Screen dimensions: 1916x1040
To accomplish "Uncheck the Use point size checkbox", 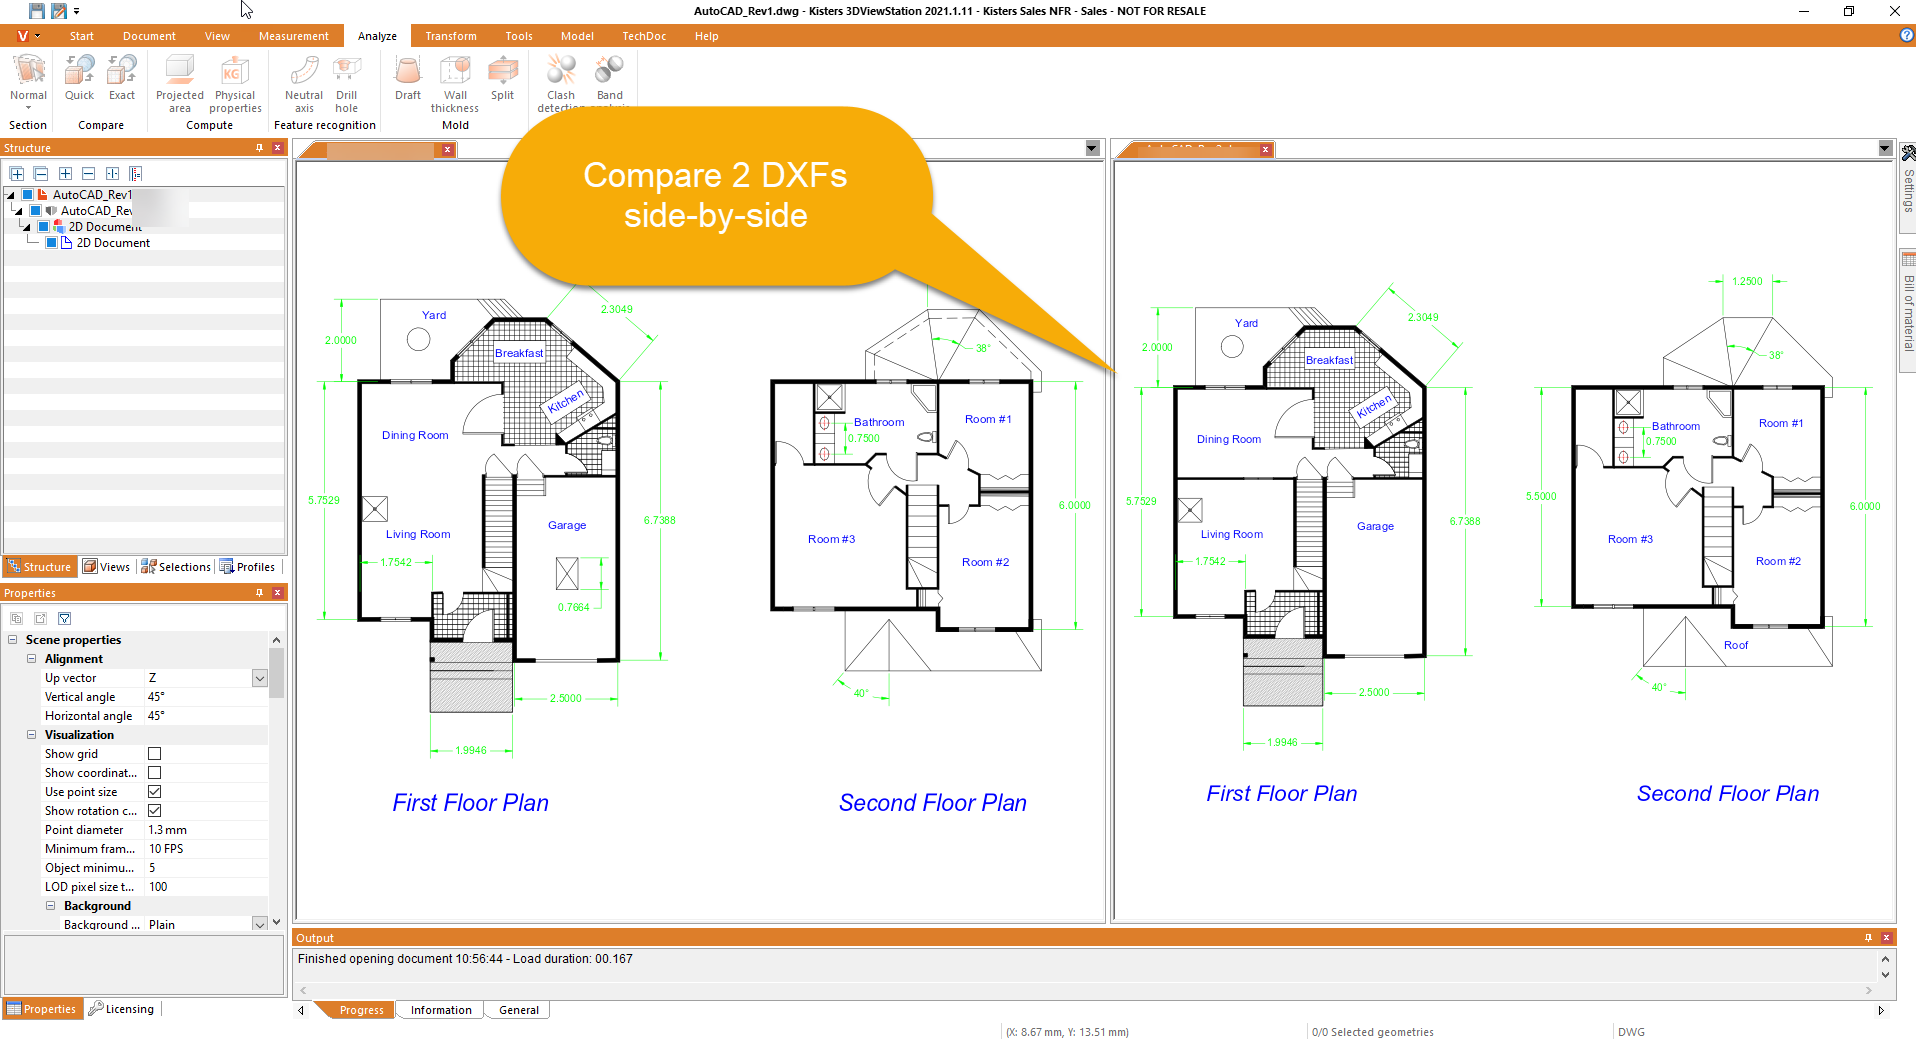I will [x=154, y=792].
